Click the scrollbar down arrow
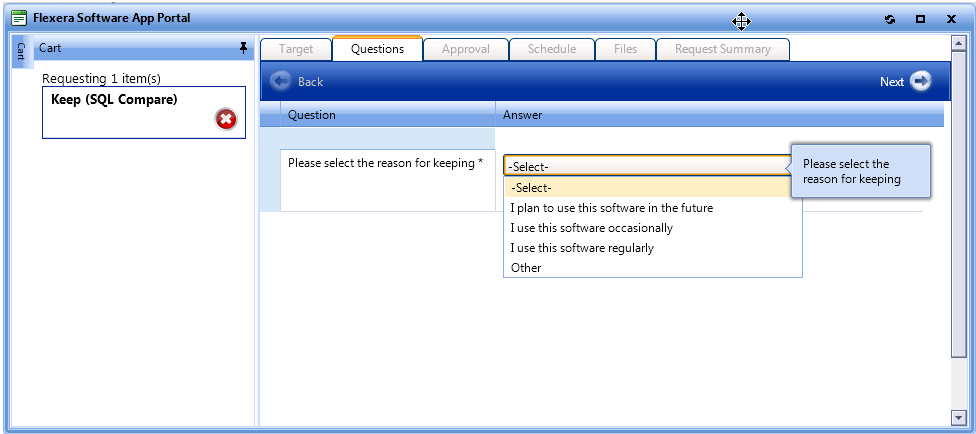 click(x=958, y=416)
